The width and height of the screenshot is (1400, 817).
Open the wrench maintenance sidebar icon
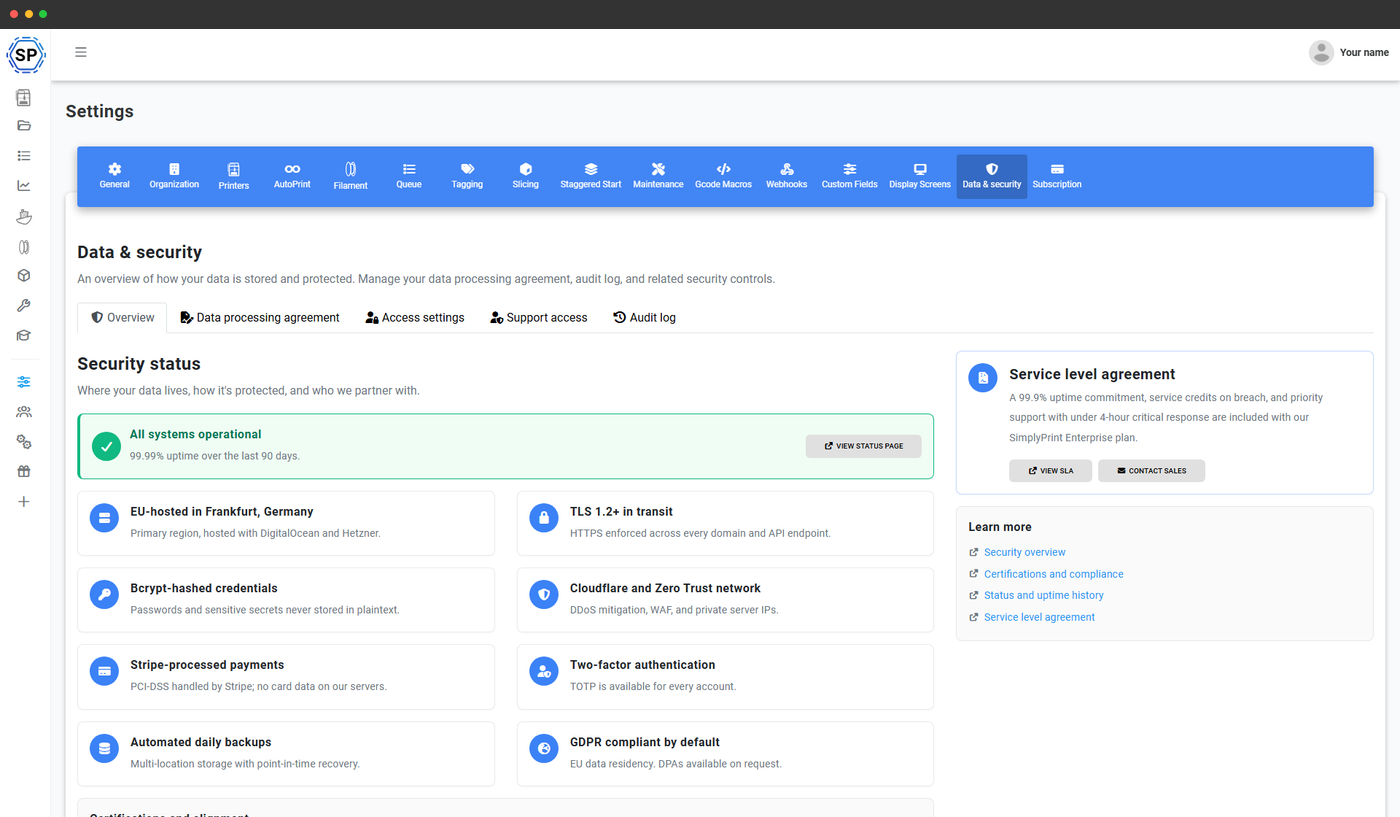click(24, 306)
